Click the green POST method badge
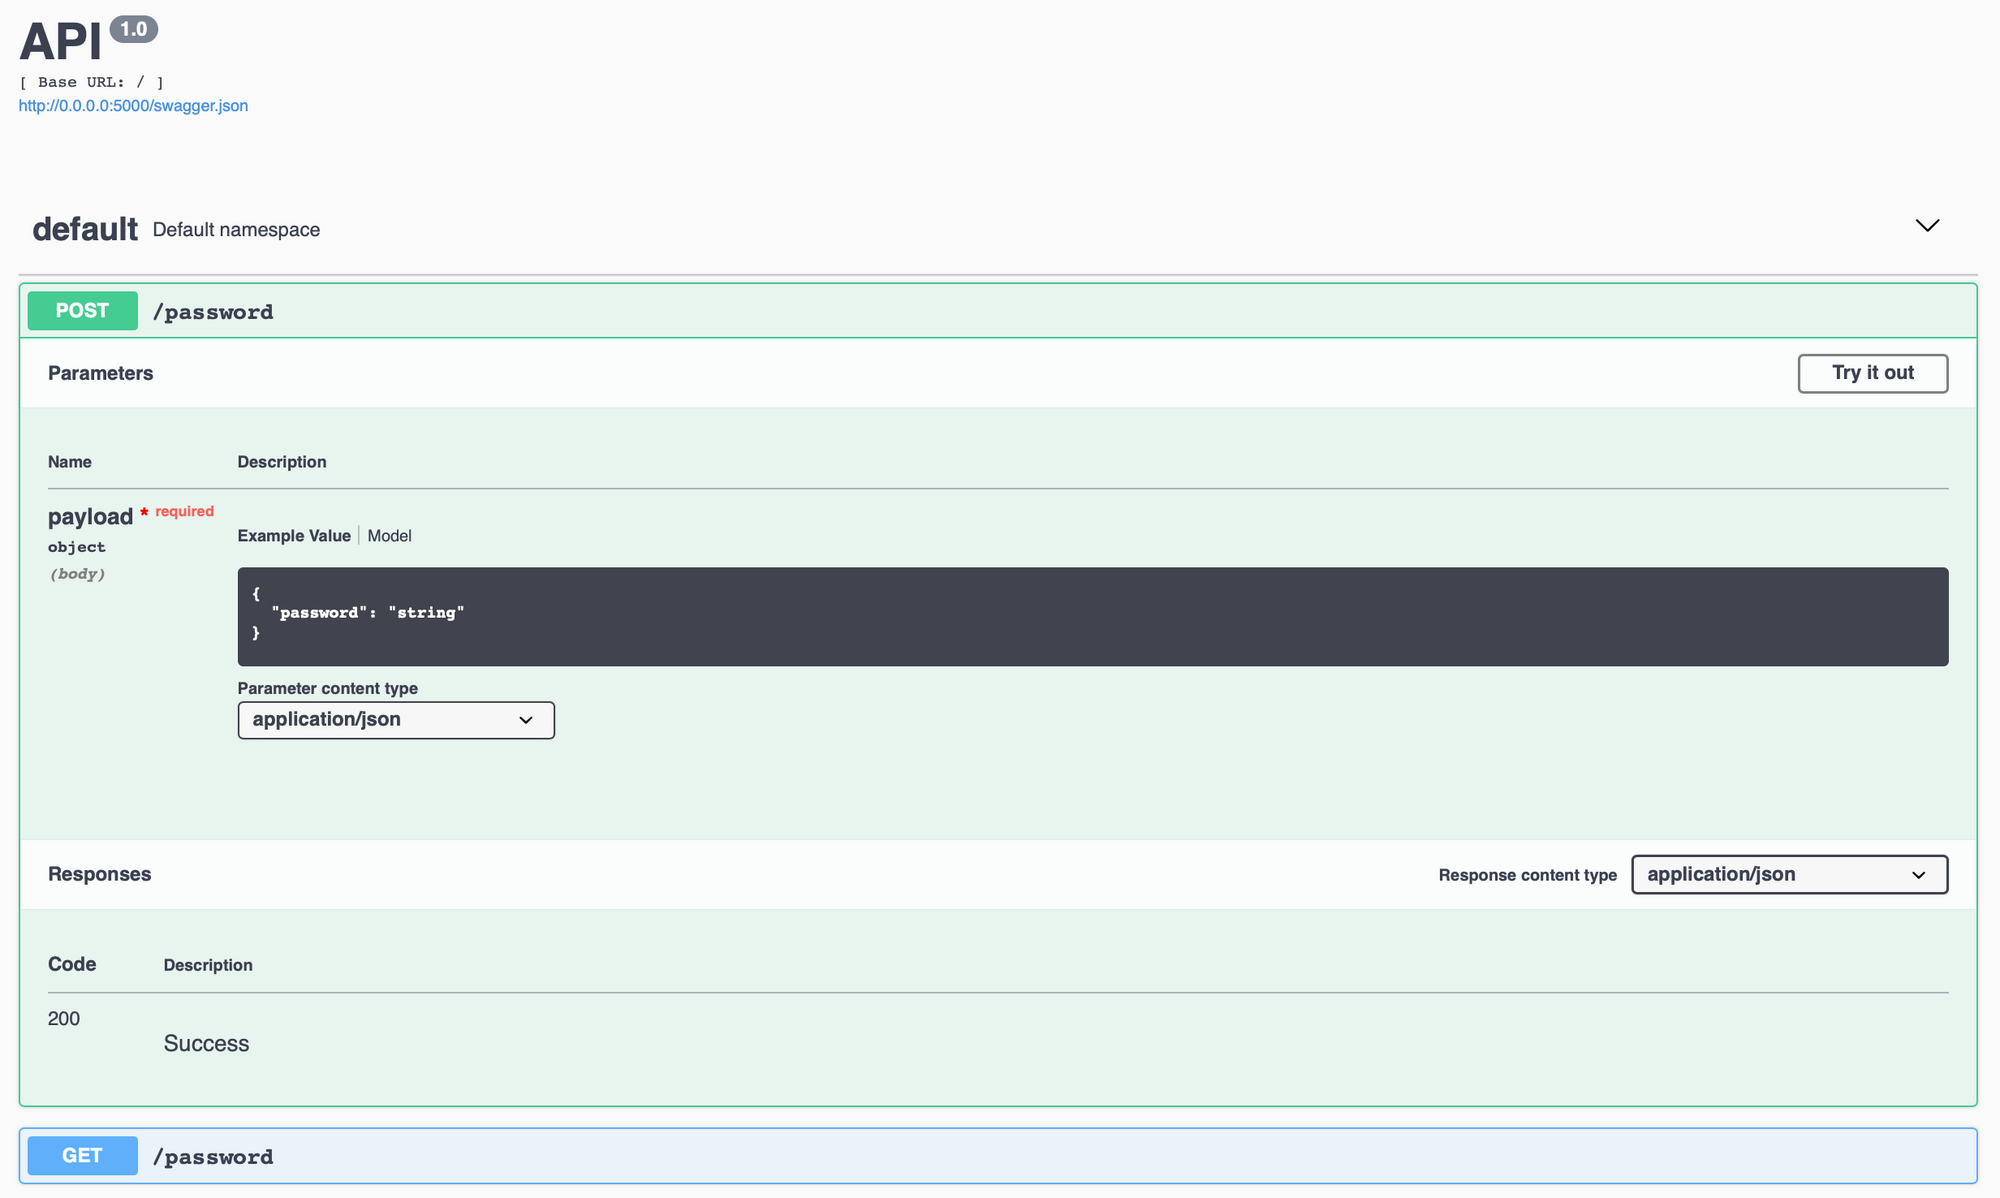The width and height of the screenshot is (2000, 1198). (x=82, y=311)
